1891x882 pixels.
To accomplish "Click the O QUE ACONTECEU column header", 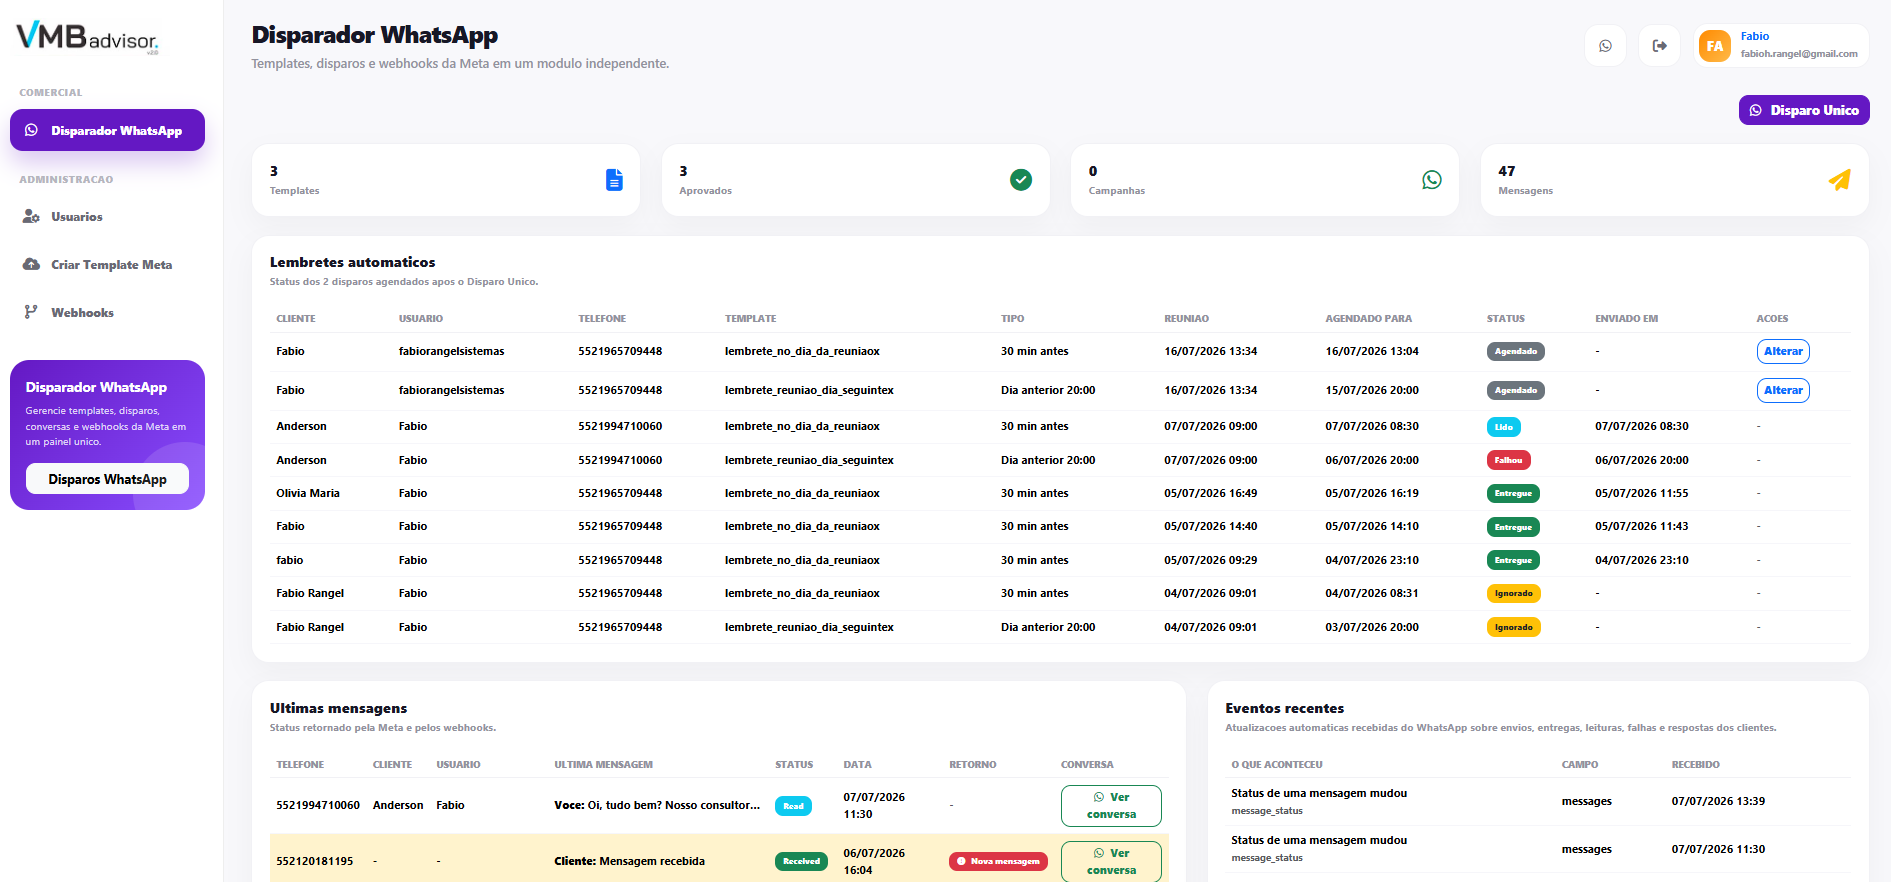I will point(1277,765).
